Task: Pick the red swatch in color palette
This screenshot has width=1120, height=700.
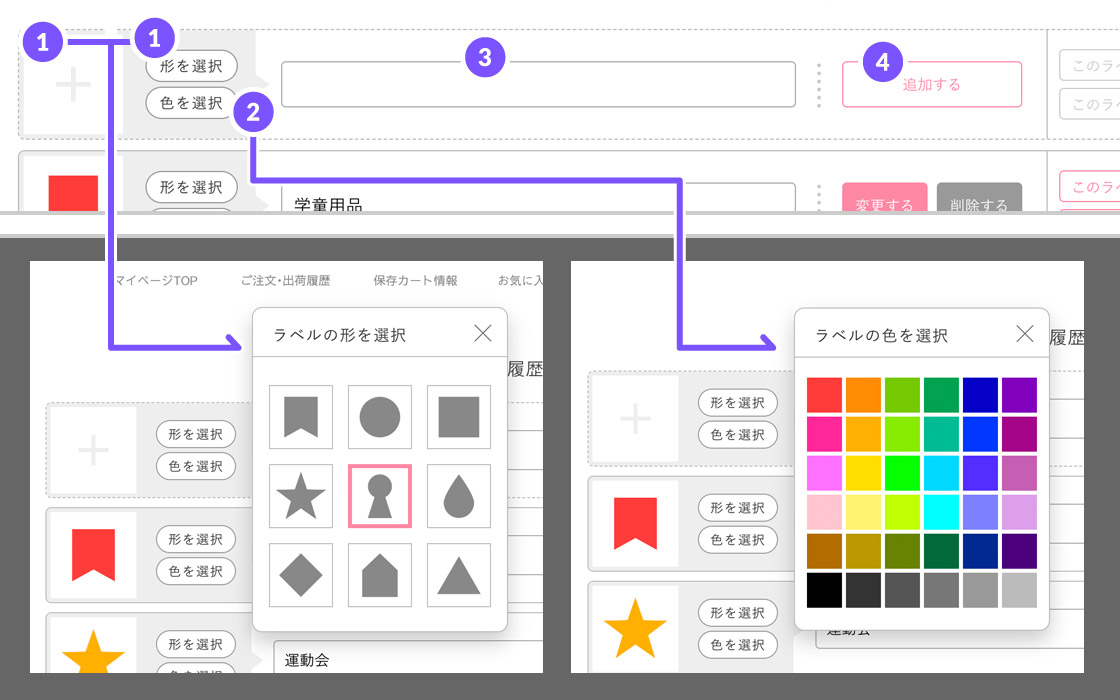Action: click(825, 395)
